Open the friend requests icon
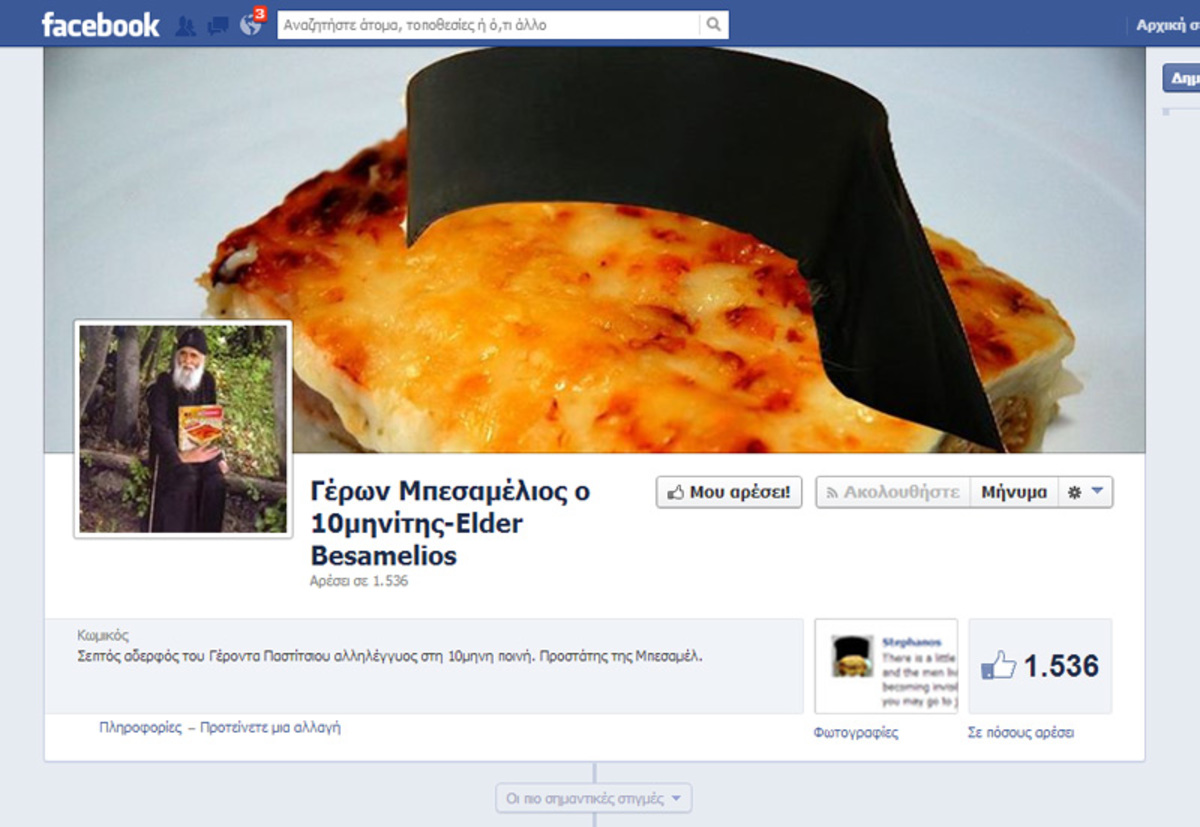This screenshot has height=827, width=1200. click(185, 26)
